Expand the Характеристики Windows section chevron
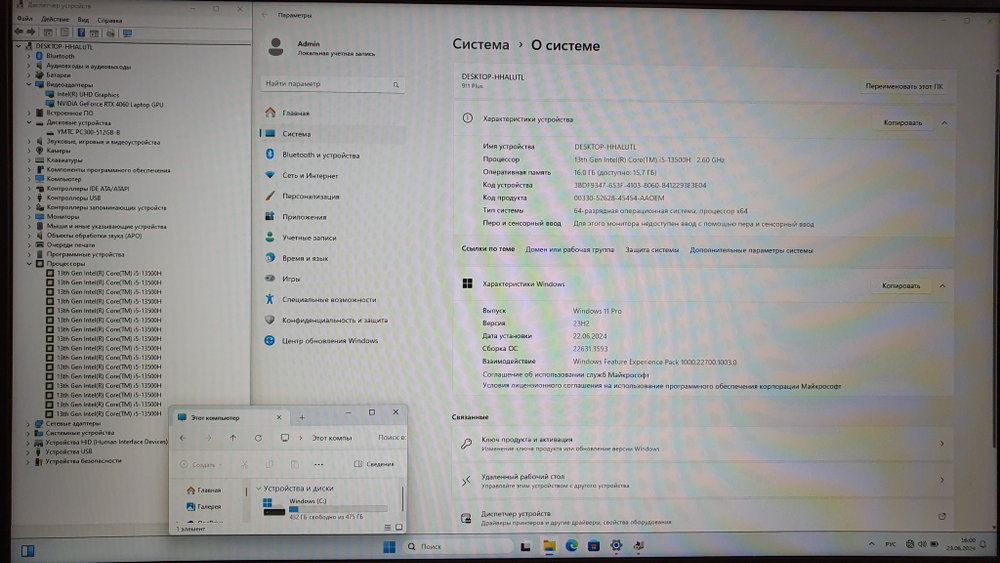This screenshot has height=563, width=1000. click(x=941, y=286)
